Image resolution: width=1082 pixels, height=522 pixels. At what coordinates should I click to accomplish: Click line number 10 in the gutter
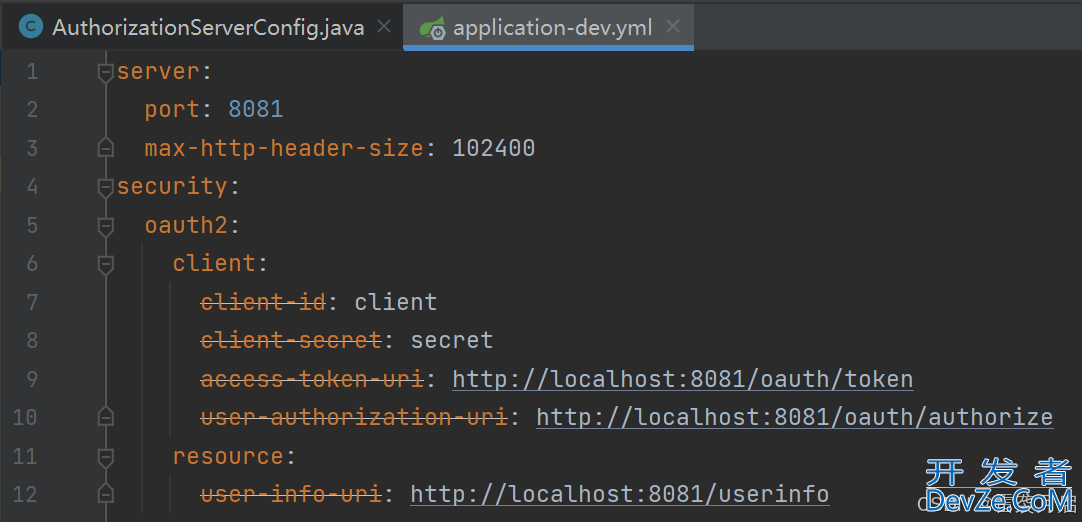coord(25,418)
